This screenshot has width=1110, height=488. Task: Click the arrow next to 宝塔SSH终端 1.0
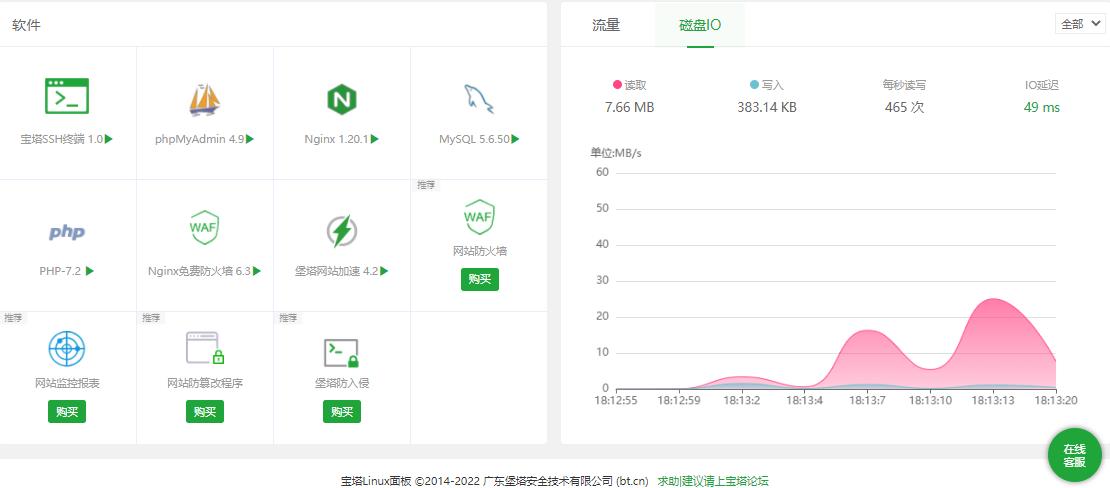pos(109,139)
